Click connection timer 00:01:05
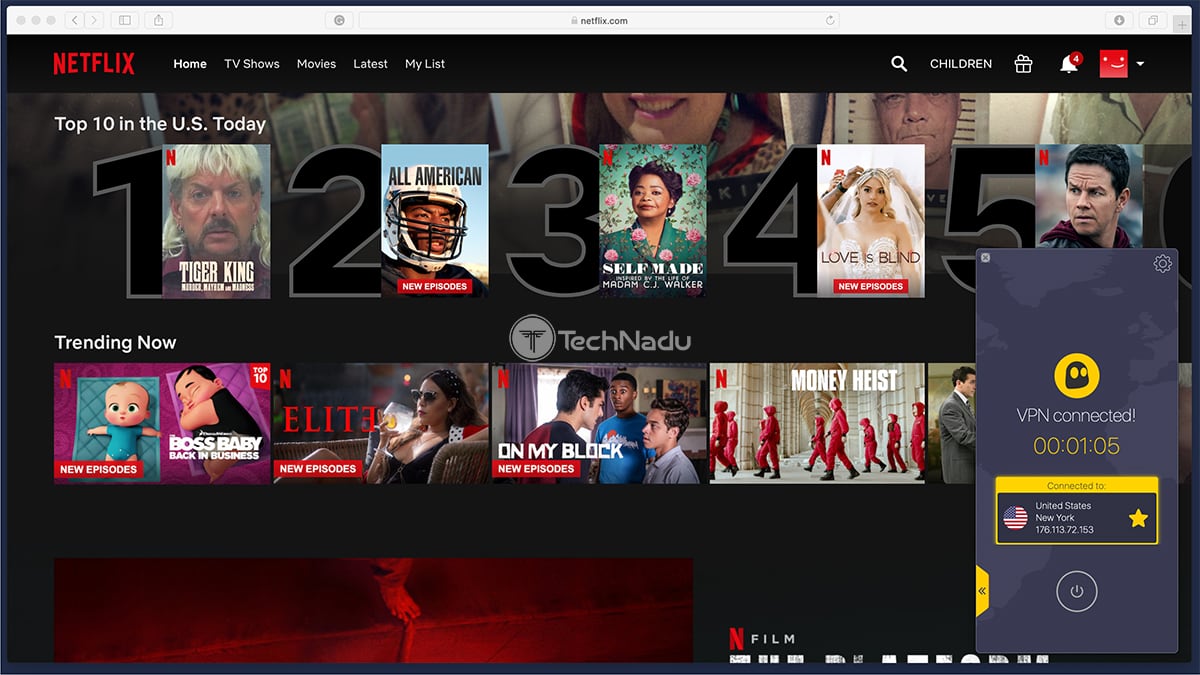Screen dimensions: 1200x675 coord(1076,446)
